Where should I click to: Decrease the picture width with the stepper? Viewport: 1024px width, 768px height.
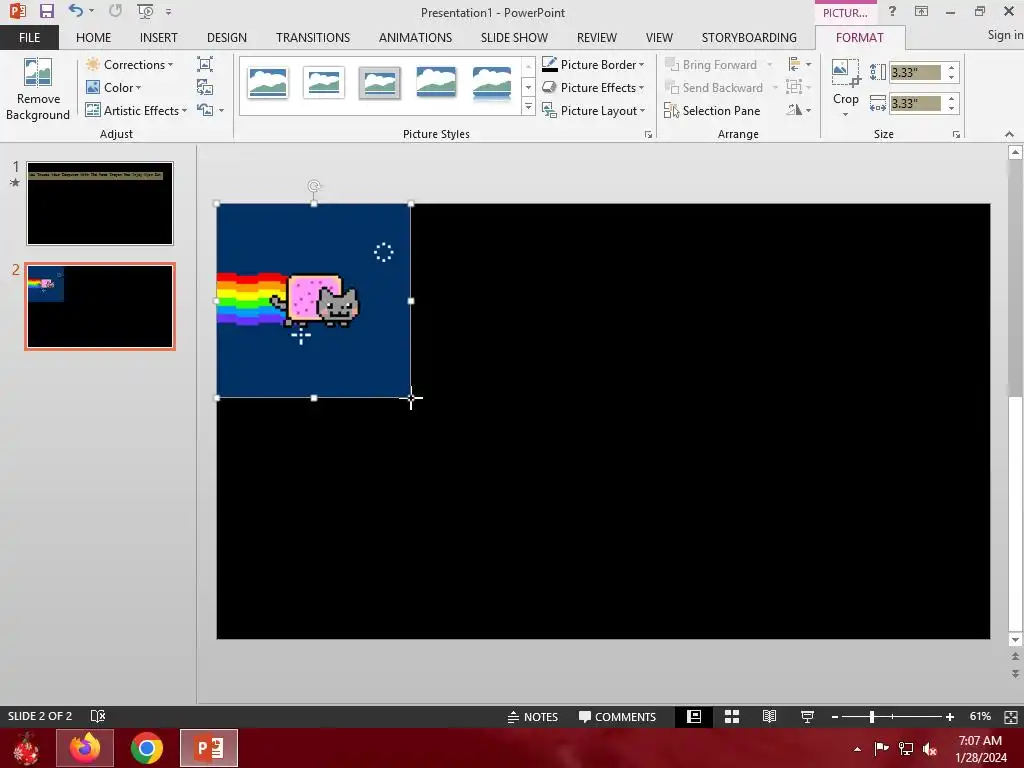point(952,108)
